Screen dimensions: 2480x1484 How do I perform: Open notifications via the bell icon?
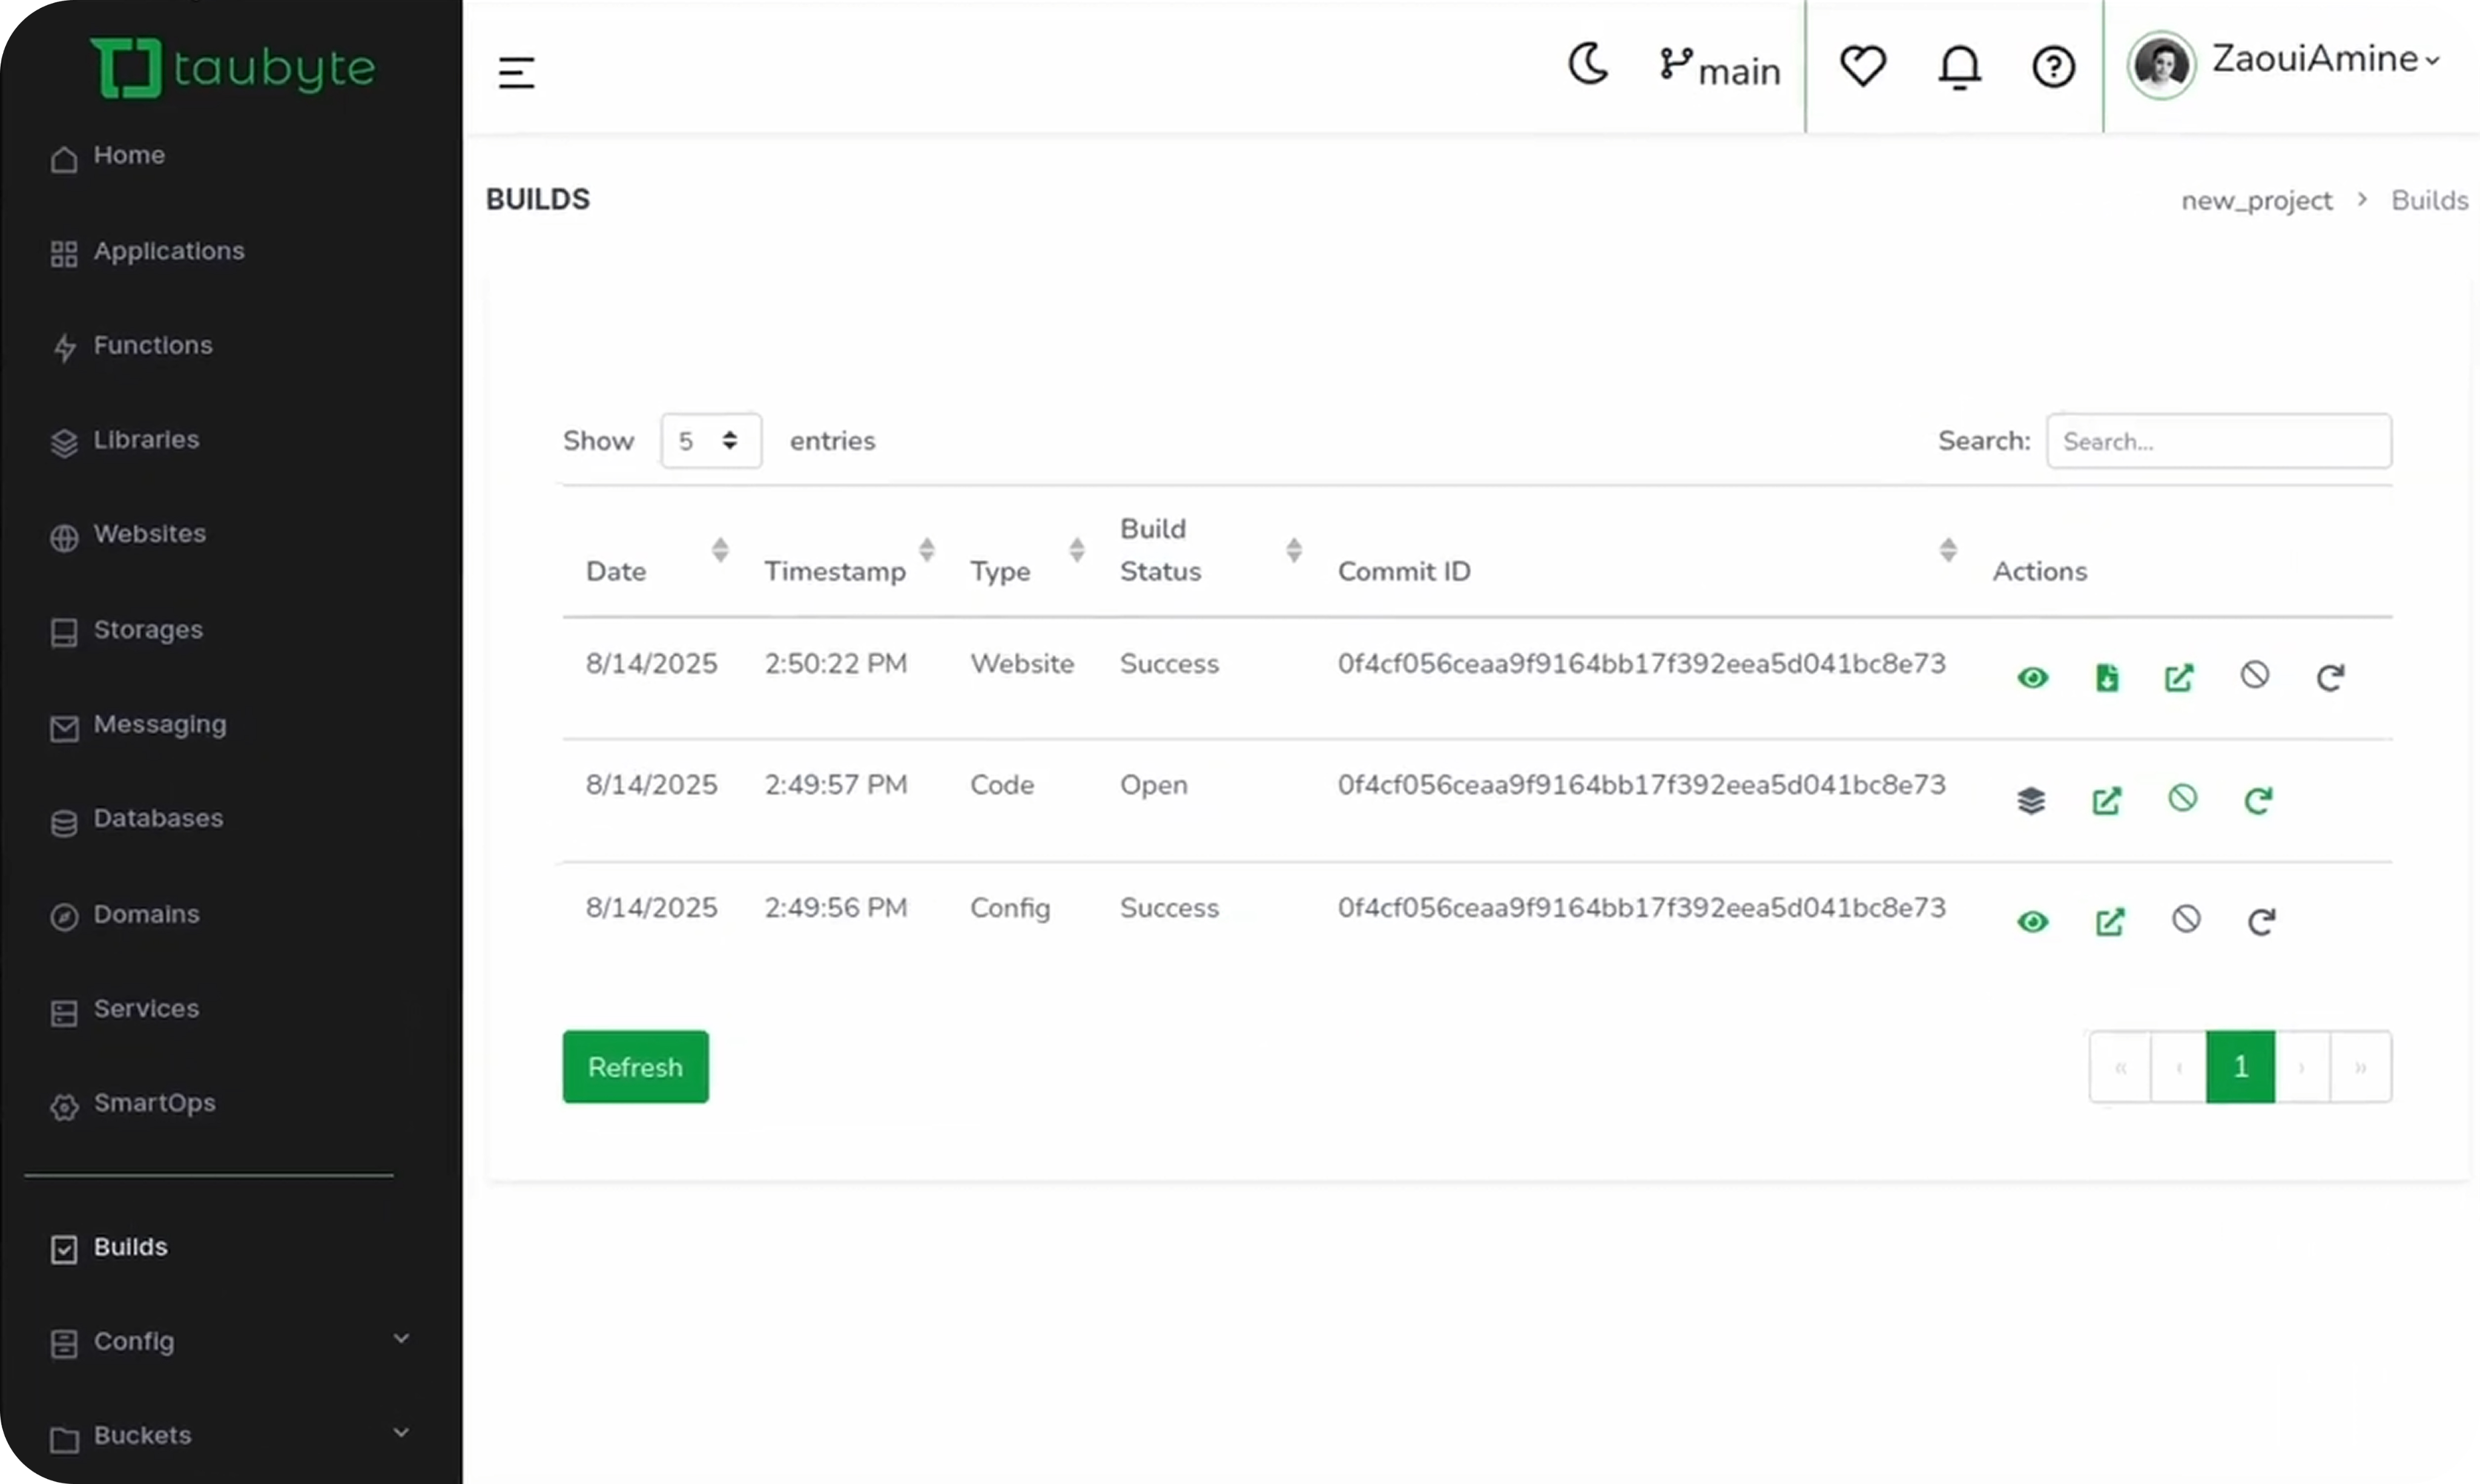(1958, 67)
